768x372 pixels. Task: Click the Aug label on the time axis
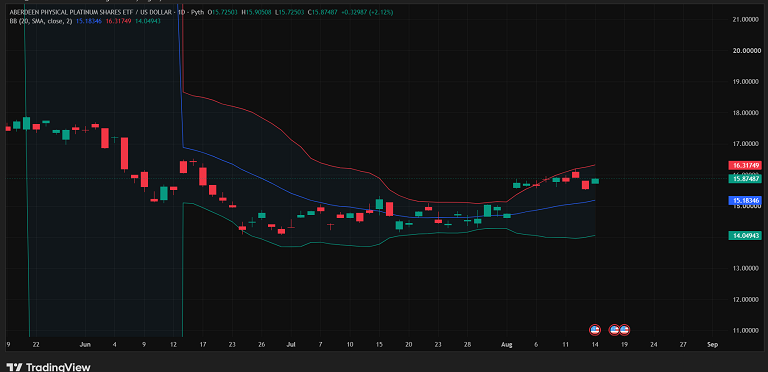pyautogui.click(x=507, y=345)
